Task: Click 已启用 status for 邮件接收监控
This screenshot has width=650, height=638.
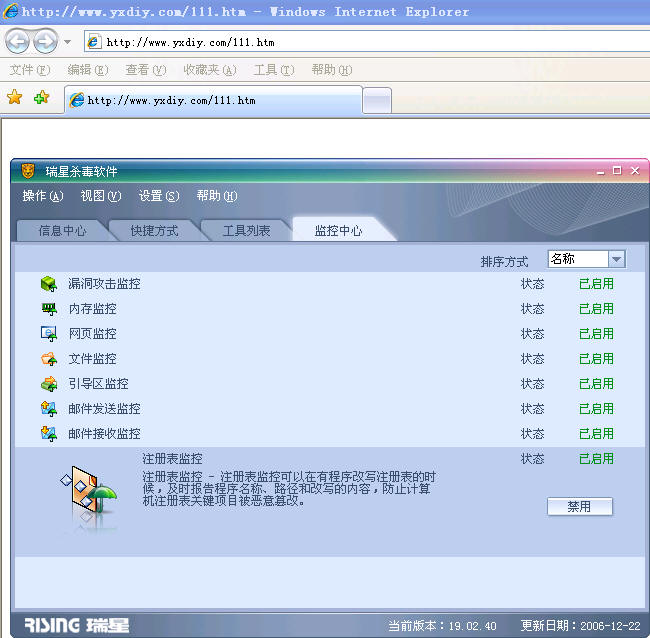Action: pos(596,434)
